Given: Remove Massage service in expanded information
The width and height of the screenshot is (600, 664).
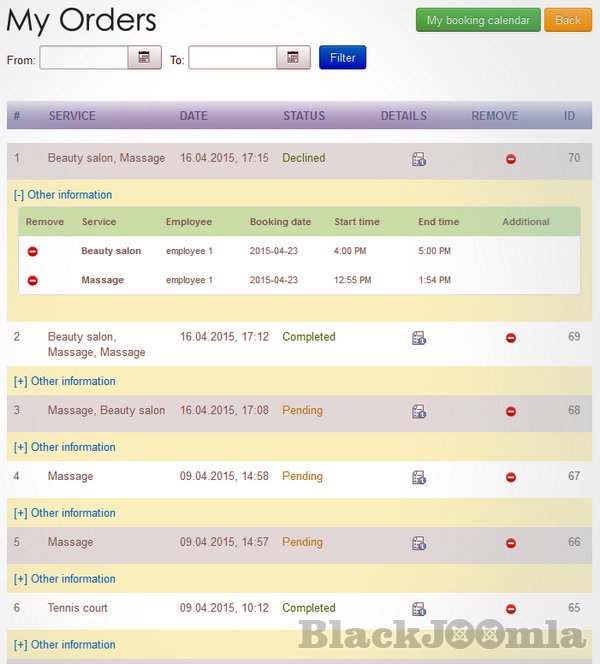Looking at the screenshot, I should click(33, 281).
